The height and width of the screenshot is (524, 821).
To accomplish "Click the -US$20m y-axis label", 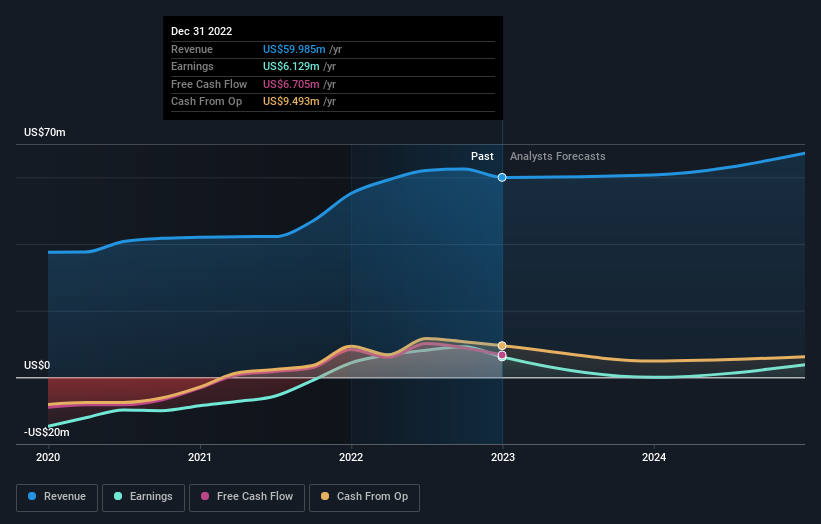I will click(x=47, y=432).
